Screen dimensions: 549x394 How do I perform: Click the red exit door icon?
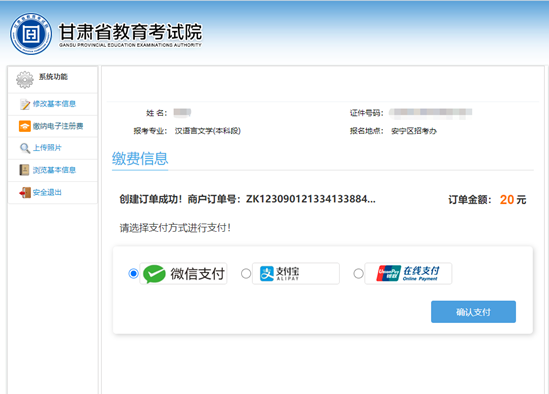point(25,192)
